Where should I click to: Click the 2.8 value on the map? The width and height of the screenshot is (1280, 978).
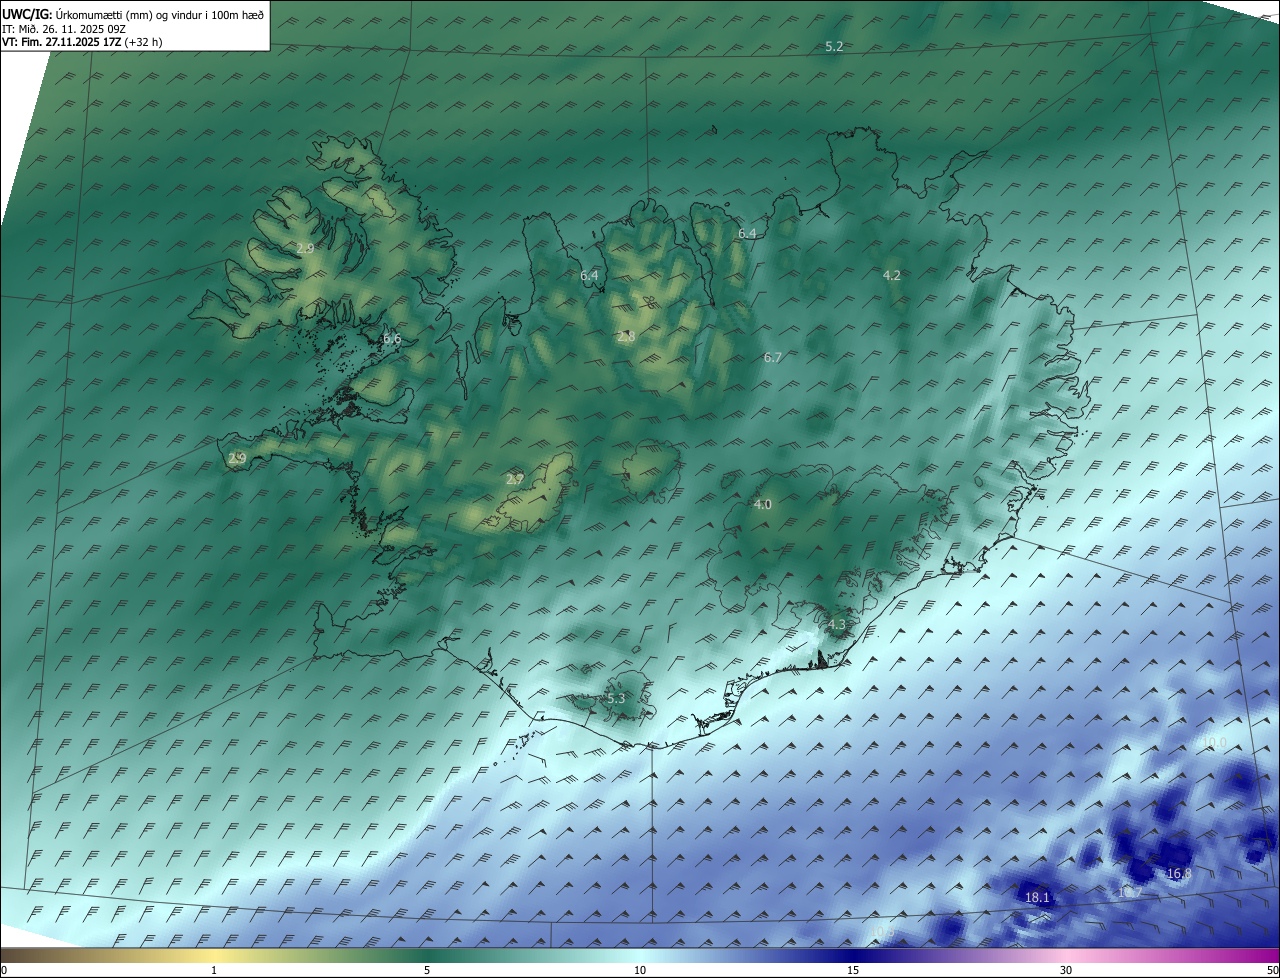click(x=626, y=337)
